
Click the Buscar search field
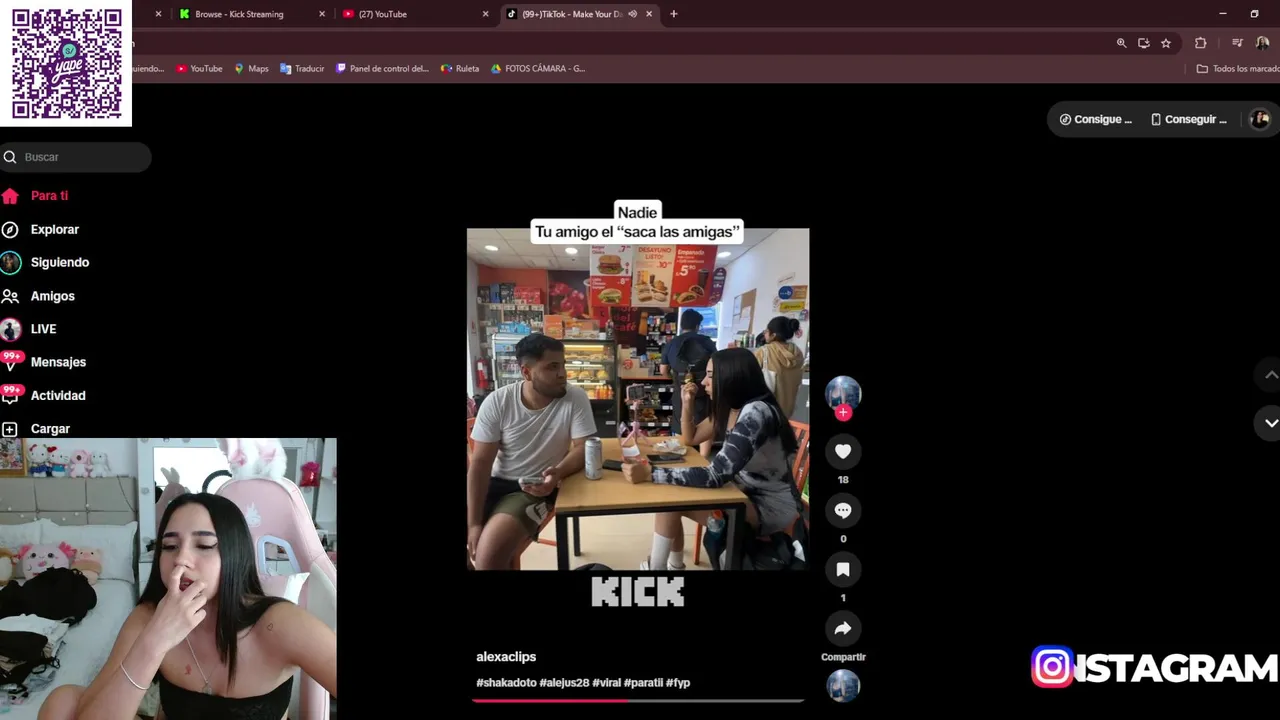coord(76,157)
